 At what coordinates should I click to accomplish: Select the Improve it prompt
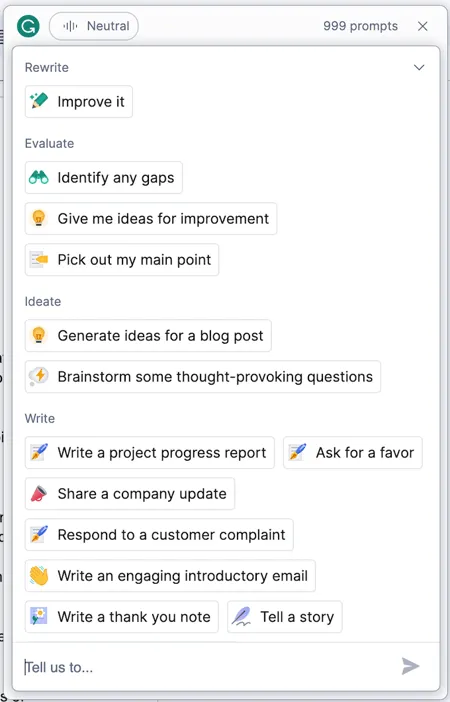pos(79,102)
